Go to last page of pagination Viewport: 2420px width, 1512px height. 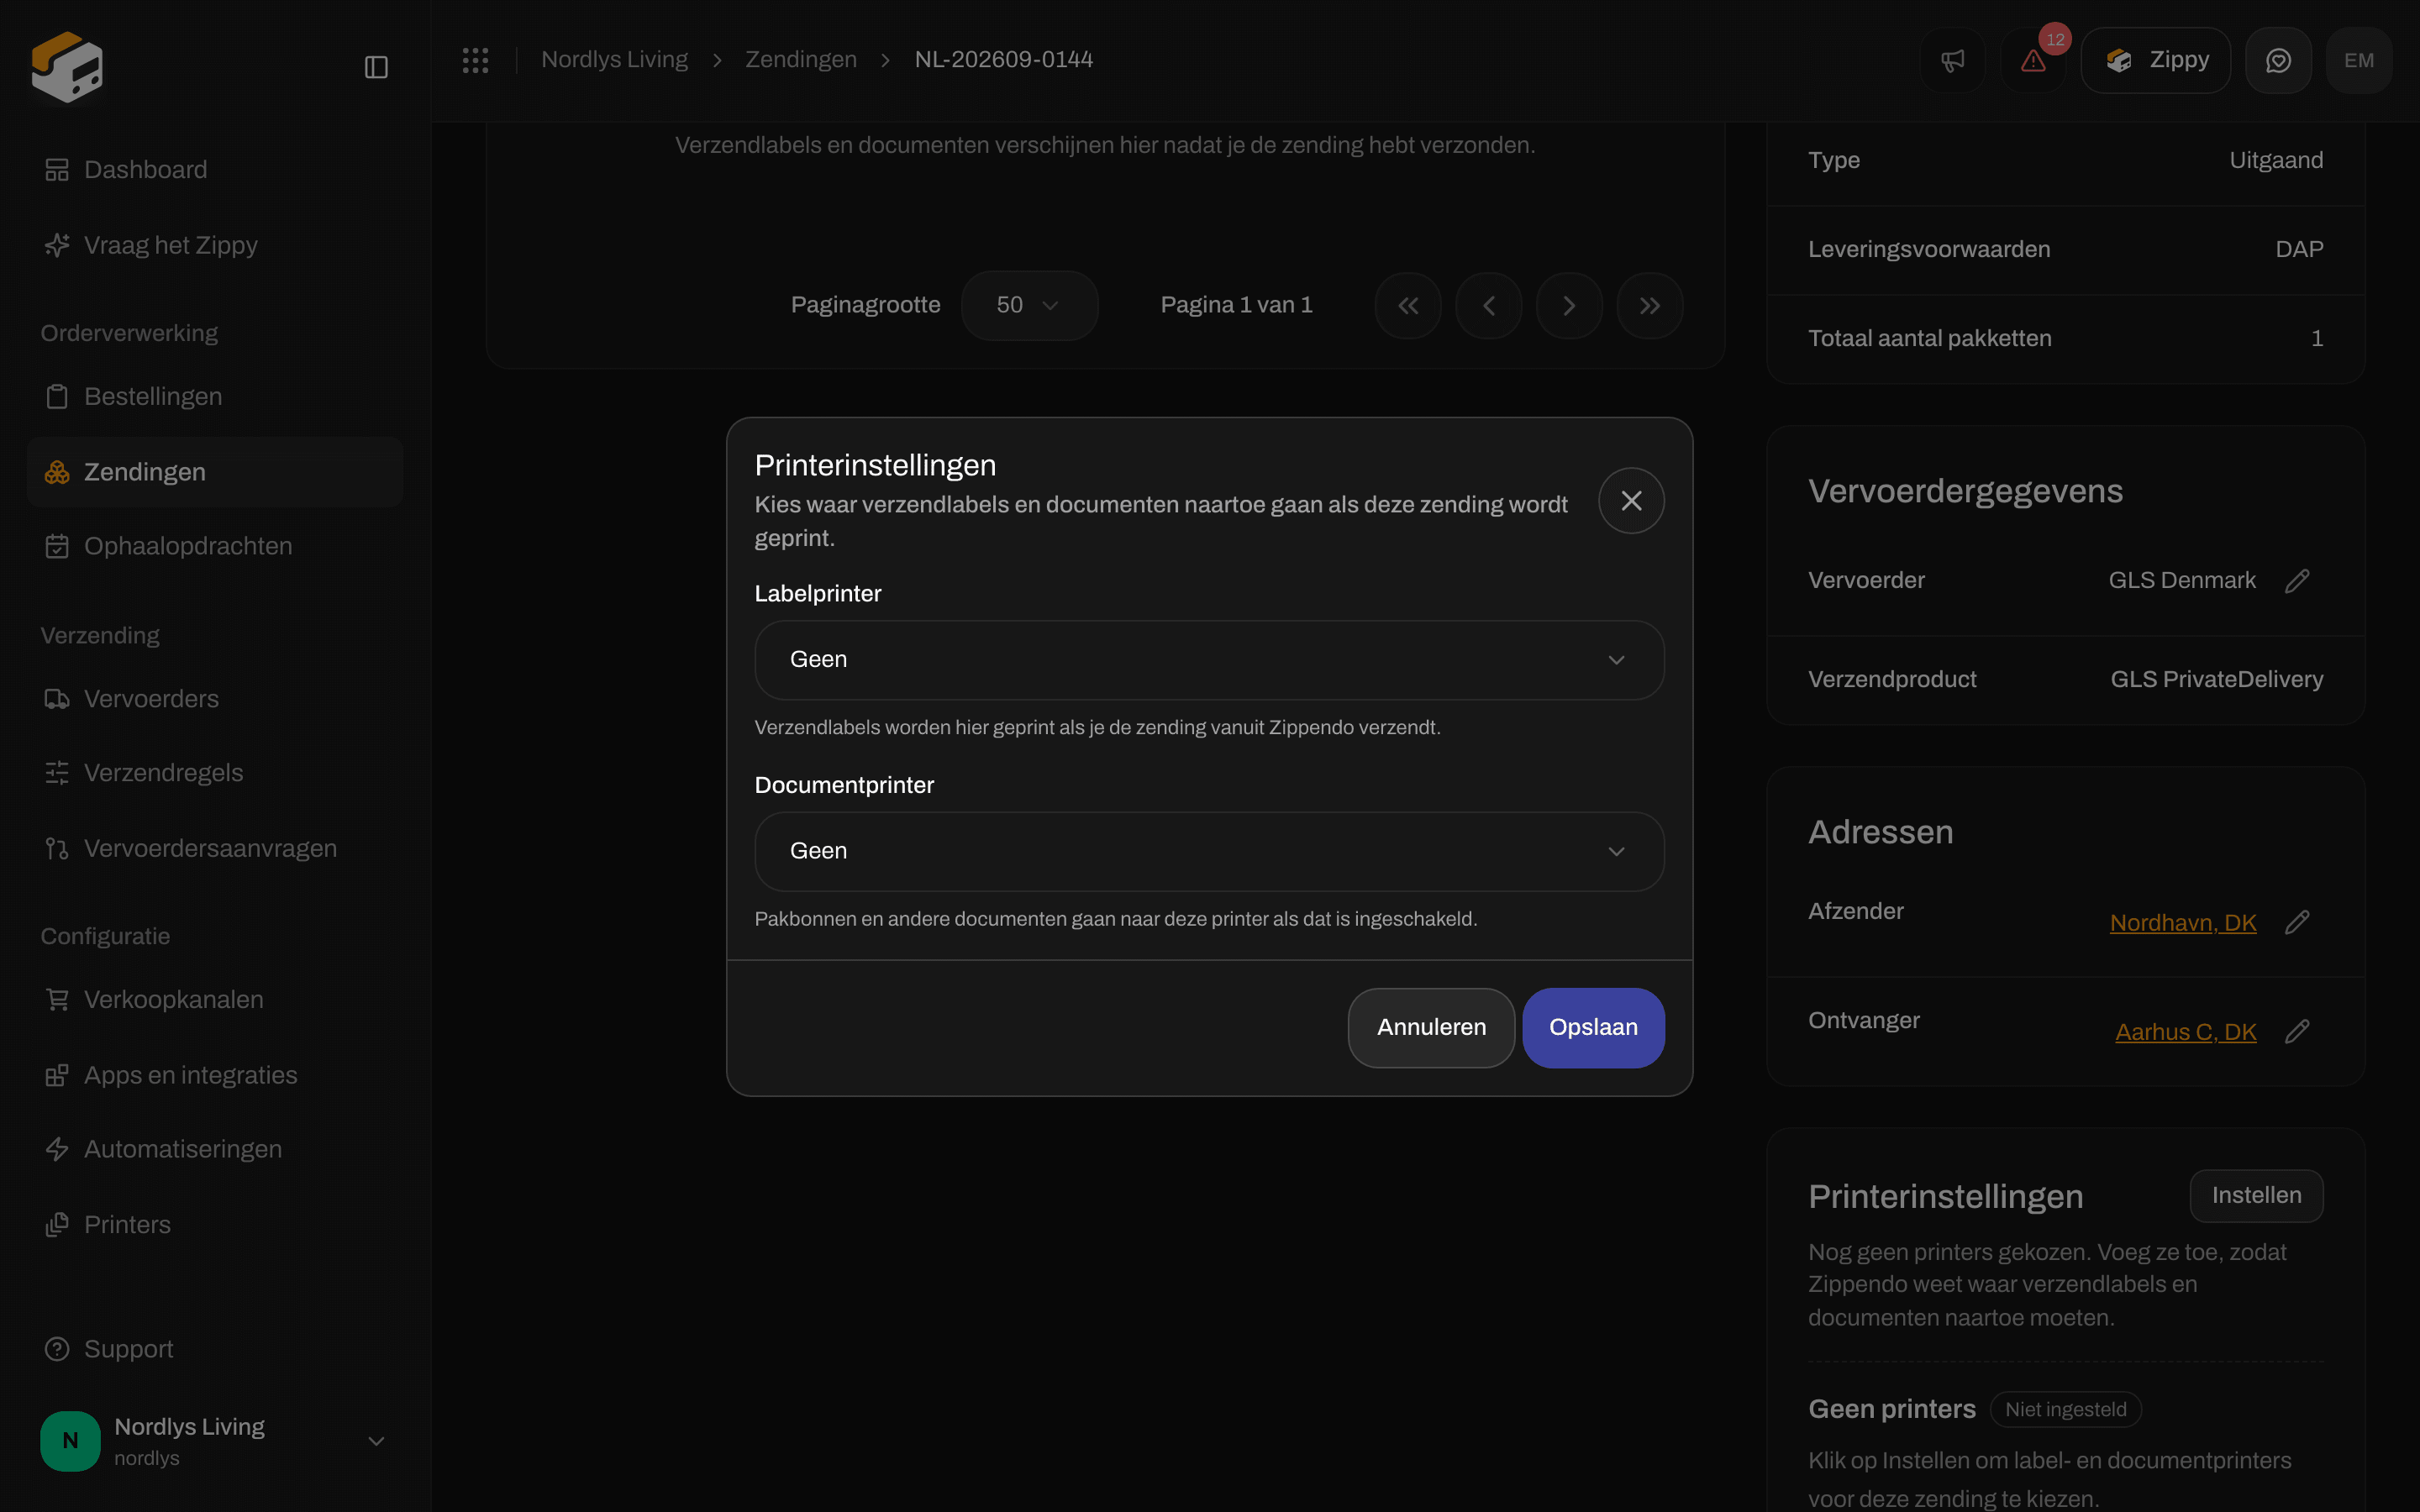click(x=1650, y=306)
